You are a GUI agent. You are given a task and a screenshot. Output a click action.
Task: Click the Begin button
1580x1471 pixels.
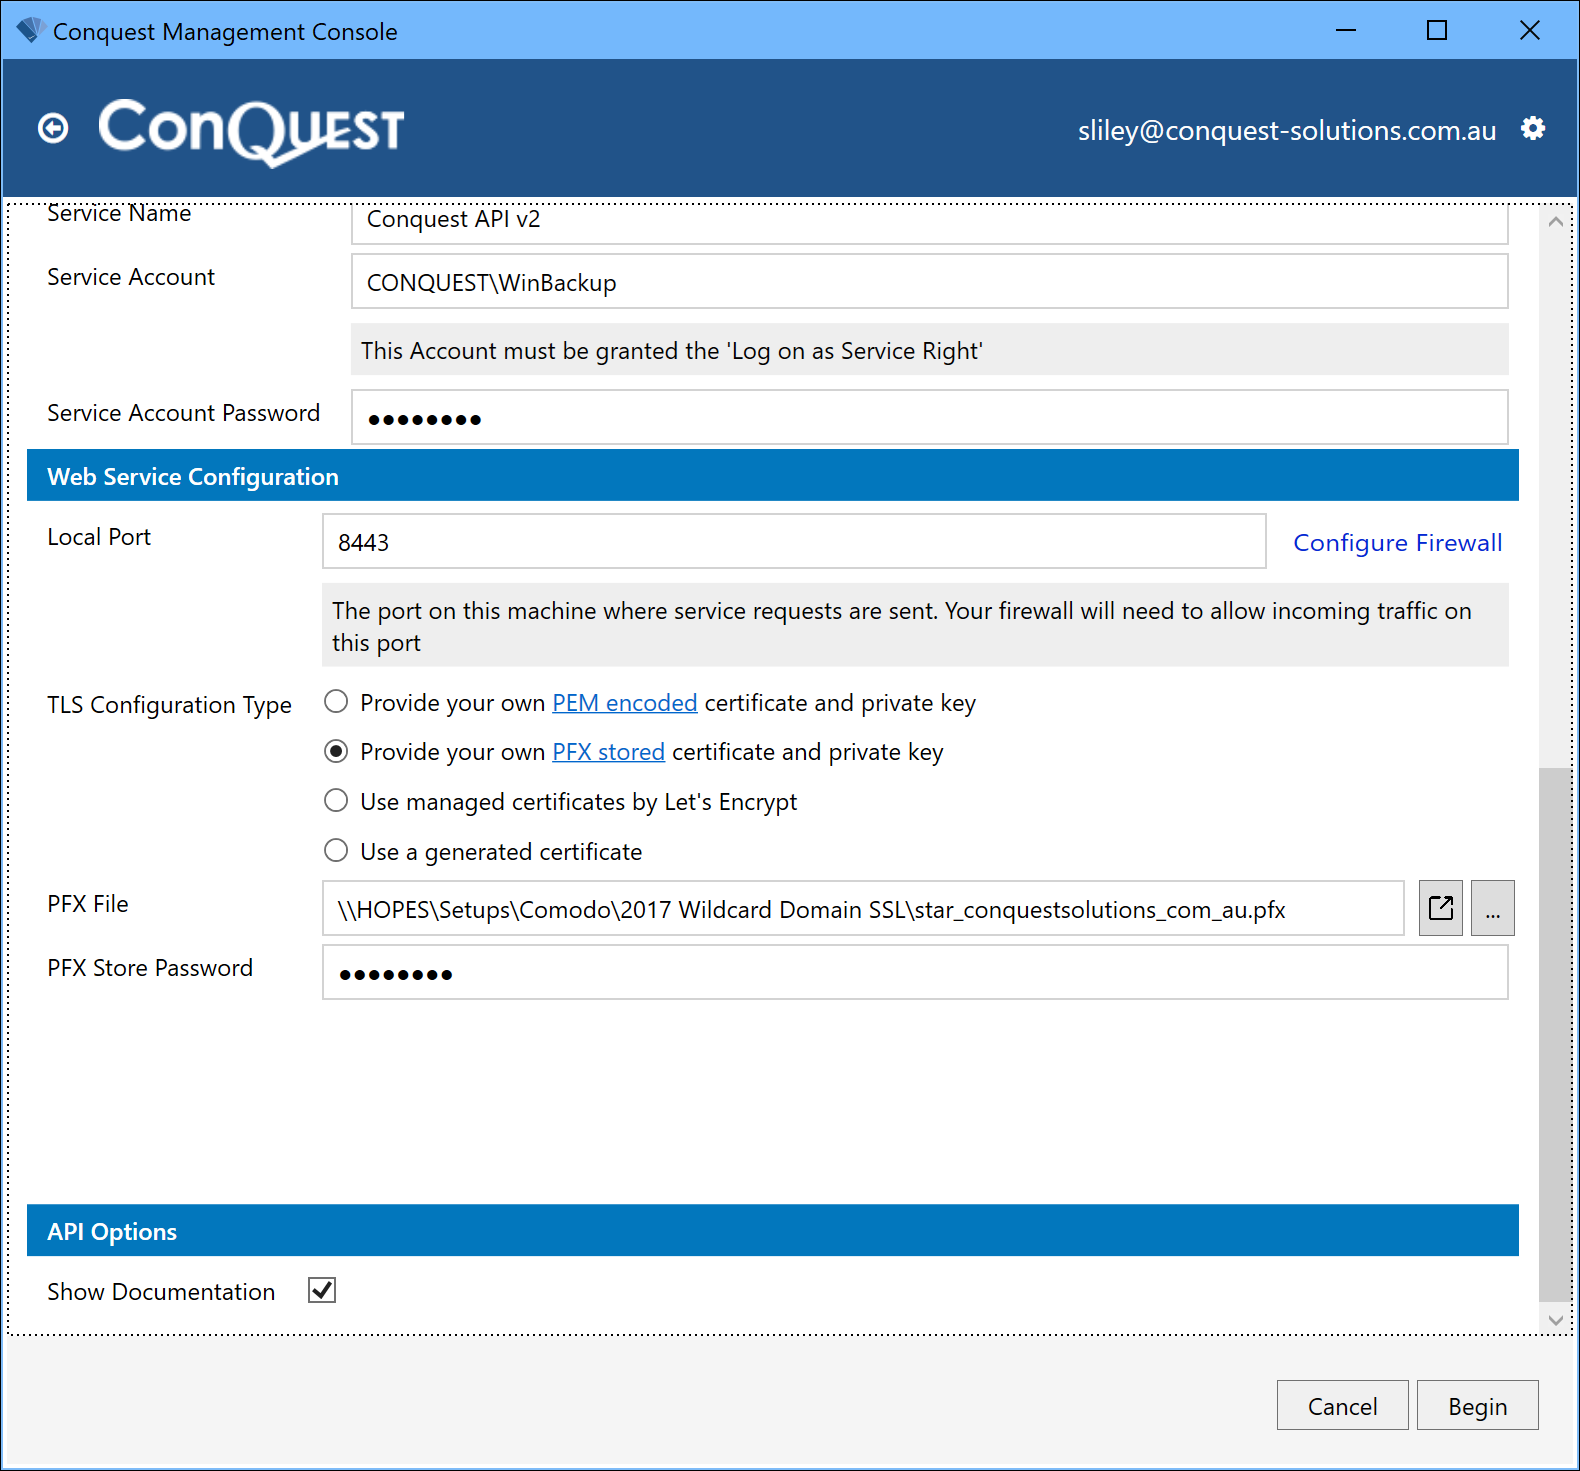coord(1477,1406)
